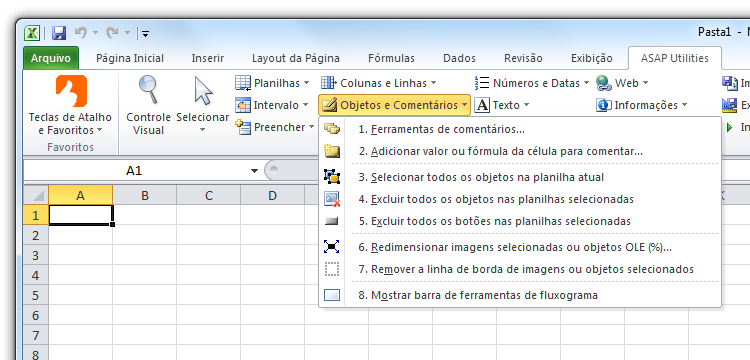Screen dimensions: 750x360
Task: Switch to the Layout da Página tab
Action: (296, 58)
